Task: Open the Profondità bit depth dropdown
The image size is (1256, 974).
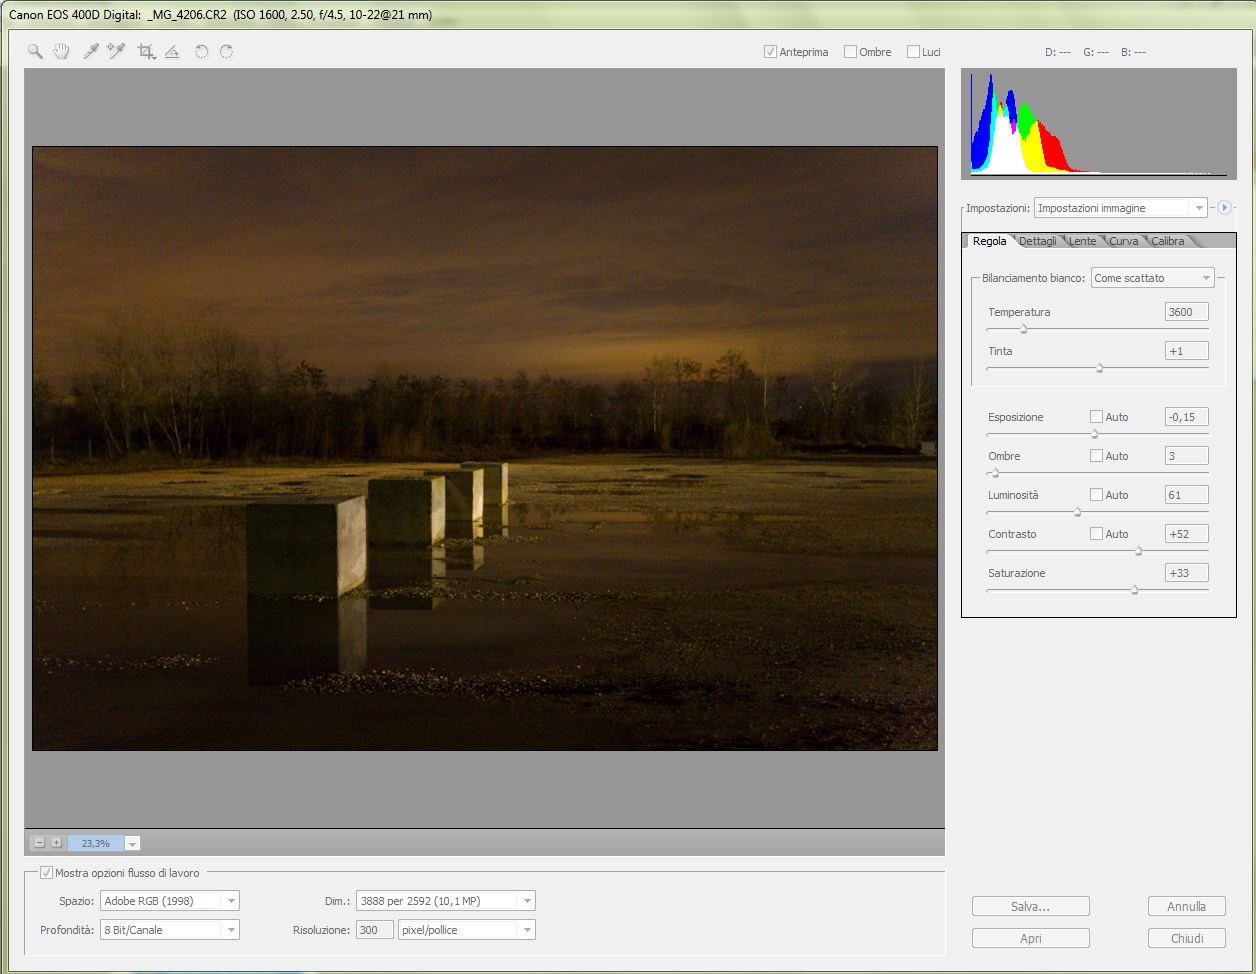Action: (170, 930)
